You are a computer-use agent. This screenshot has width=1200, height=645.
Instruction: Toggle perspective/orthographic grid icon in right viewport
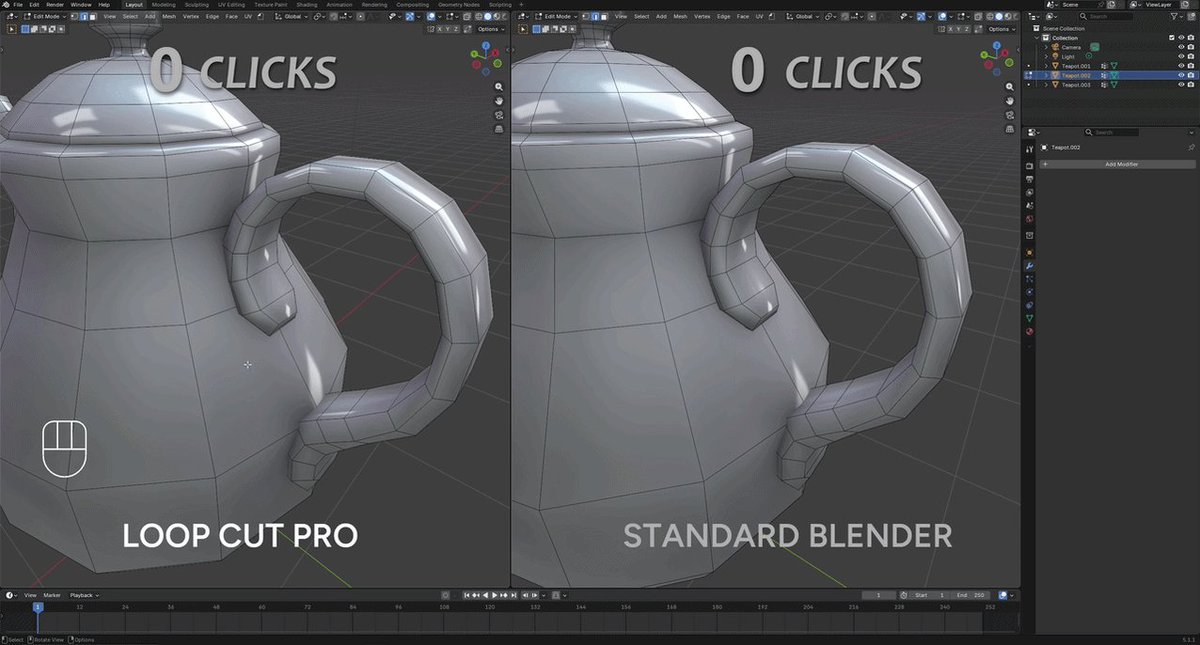point(1009,129)
